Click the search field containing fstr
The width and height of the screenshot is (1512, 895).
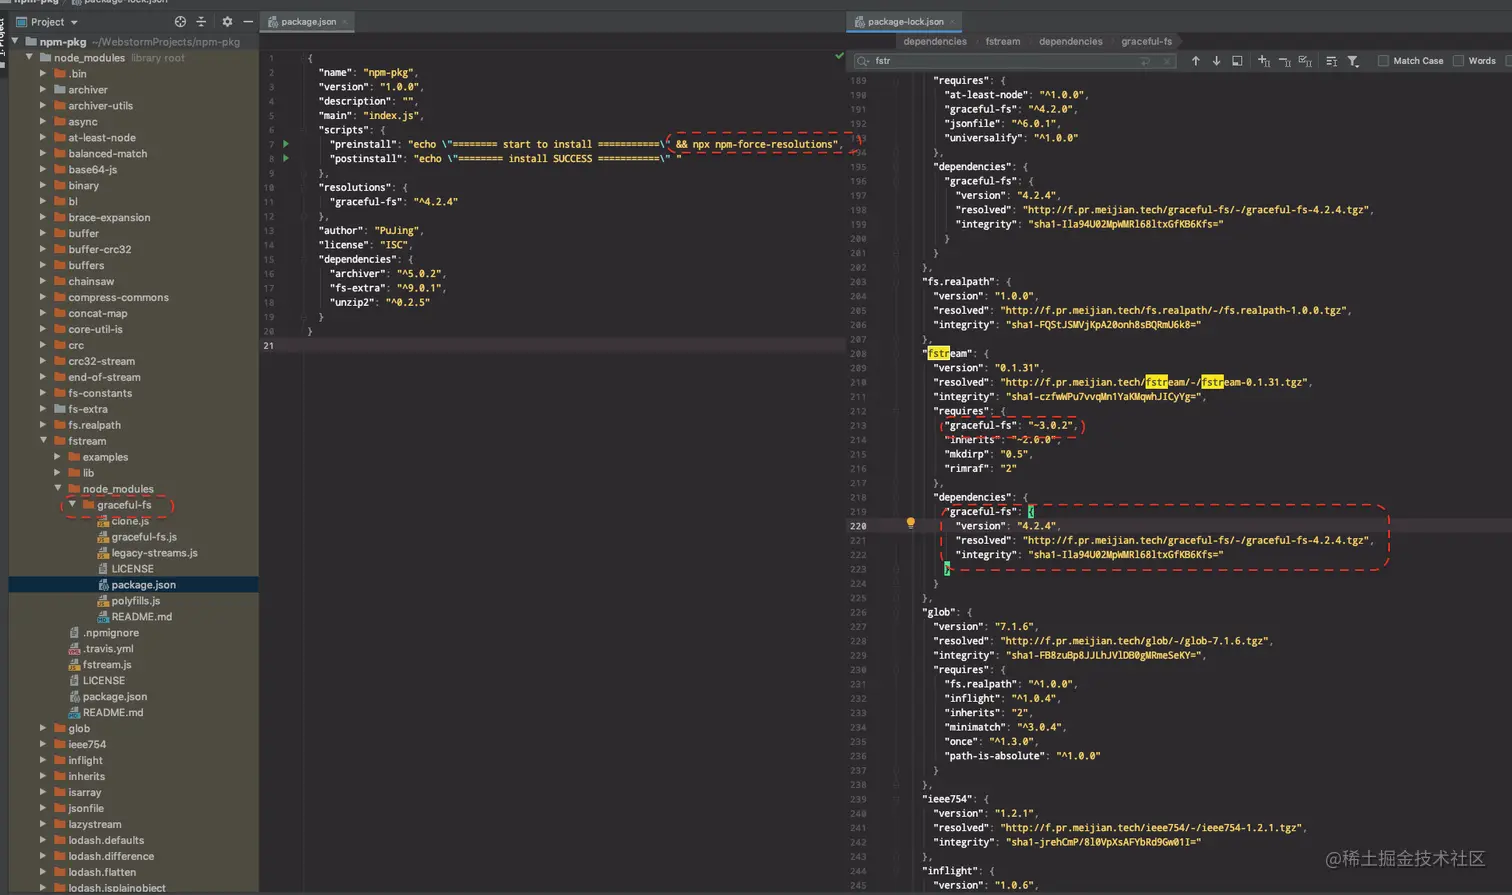pyautogui.click(x=1000, y=61)
